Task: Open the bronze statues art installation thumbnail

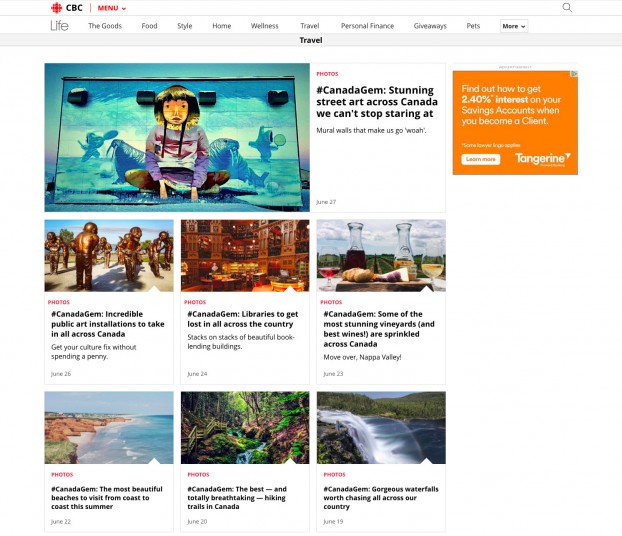Action: tap(109, 256)
